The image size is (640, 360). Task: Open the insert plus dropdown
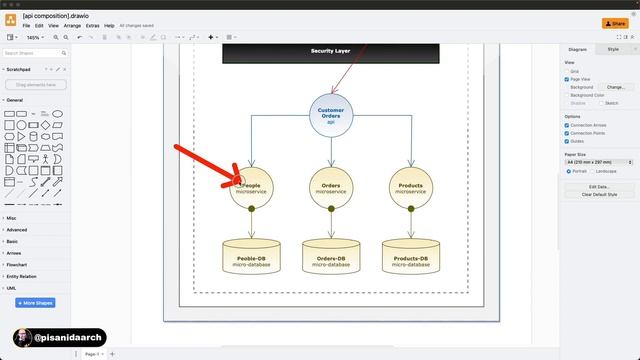[x=213, y=37]
